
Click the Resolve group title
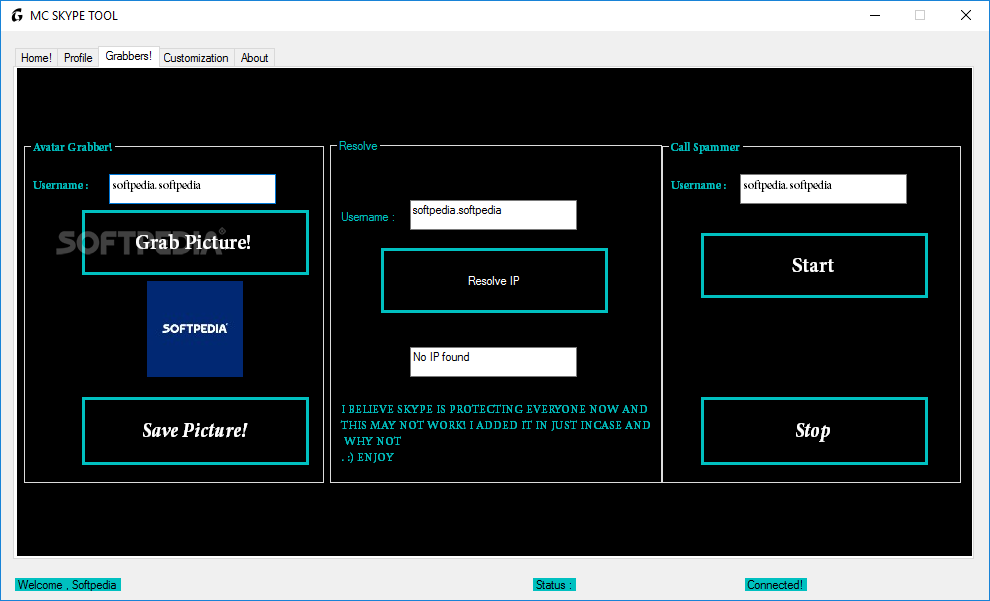pyautogui.click(x=358, y=146)
